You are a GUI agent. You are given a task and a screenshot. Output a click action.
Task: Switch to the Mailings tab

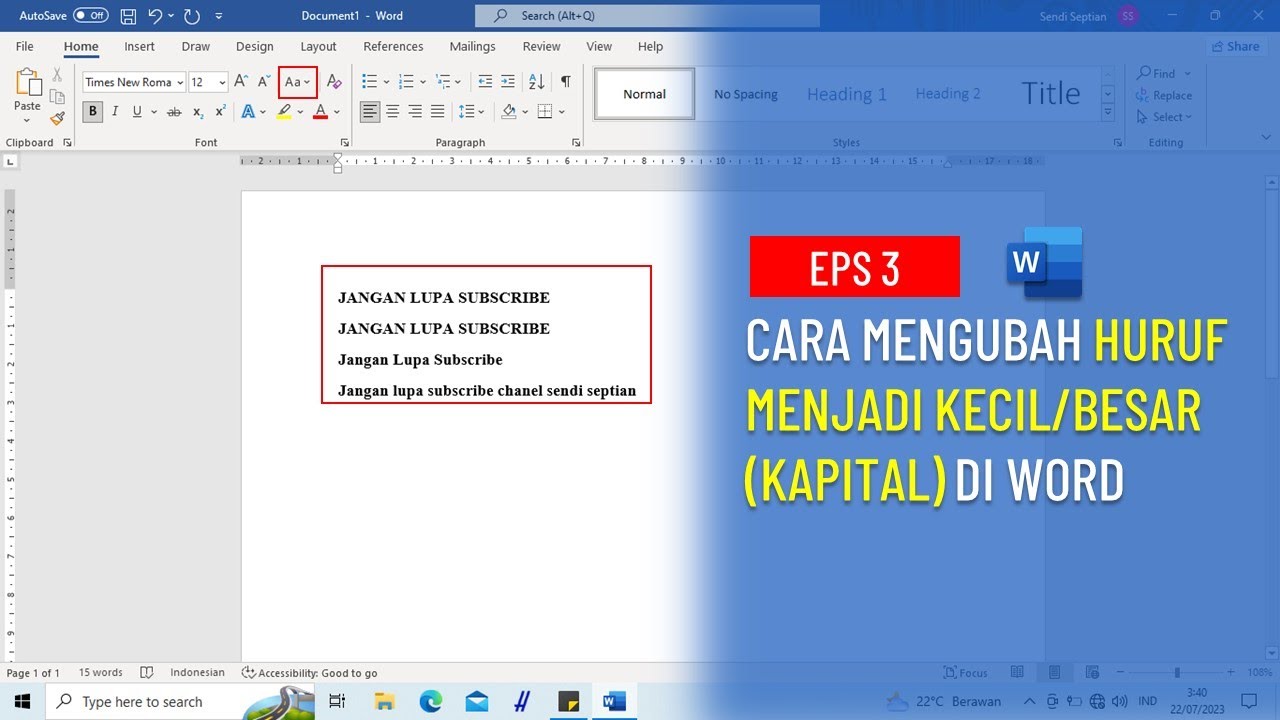coord(472,46)
